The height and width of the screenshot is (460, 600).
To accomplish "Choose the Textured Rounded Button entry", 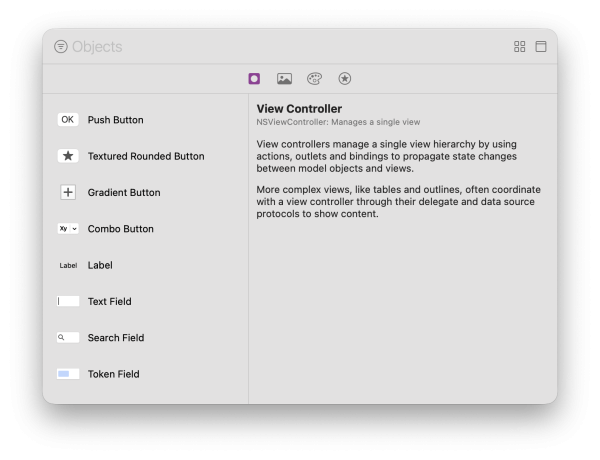I will pos(145,156).
